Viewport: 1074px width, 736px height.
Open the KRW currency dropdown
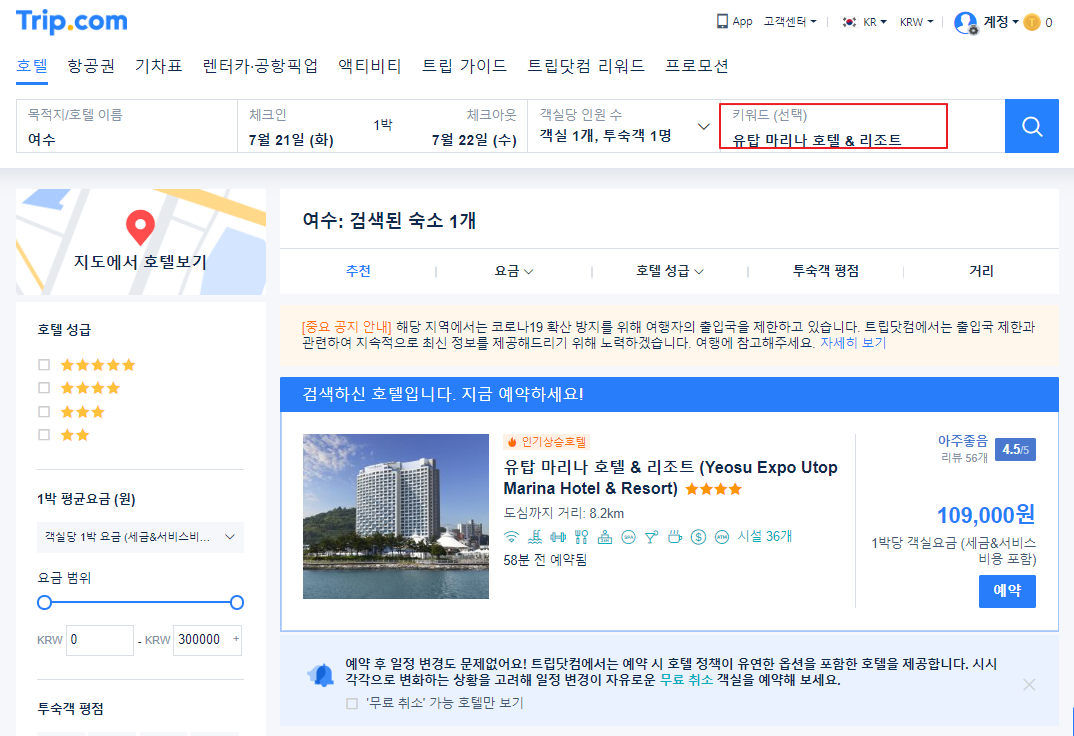tap(916, 22)
